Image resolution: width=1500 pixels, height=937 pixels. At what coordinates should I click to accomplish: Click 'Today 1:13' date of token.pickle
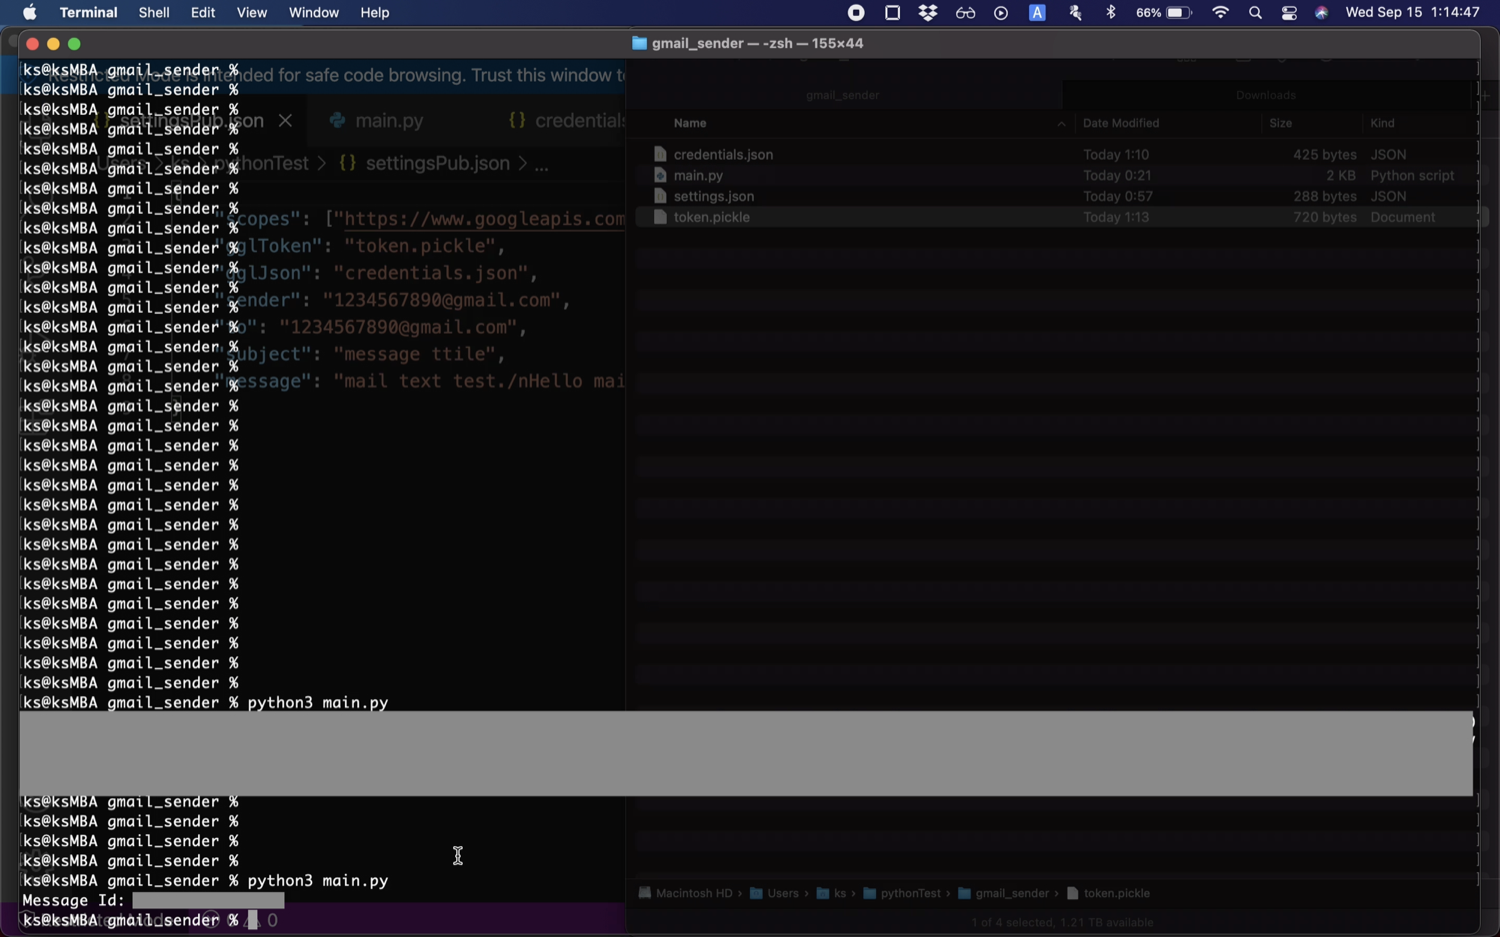pyautogui.click(x=1115, y=217)
